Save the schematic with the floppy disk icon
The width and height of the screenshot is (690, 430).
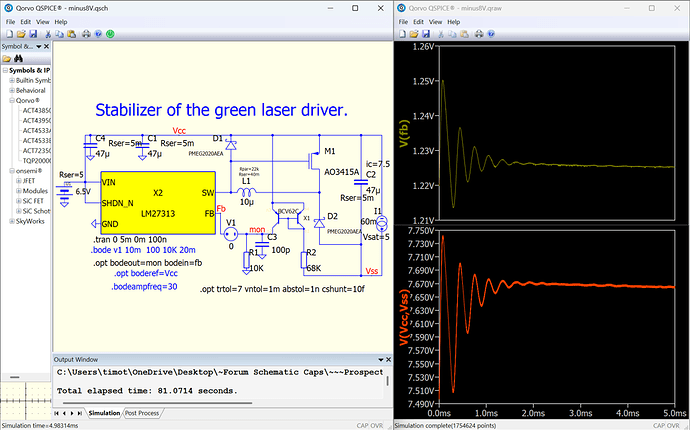click(33, 34)
